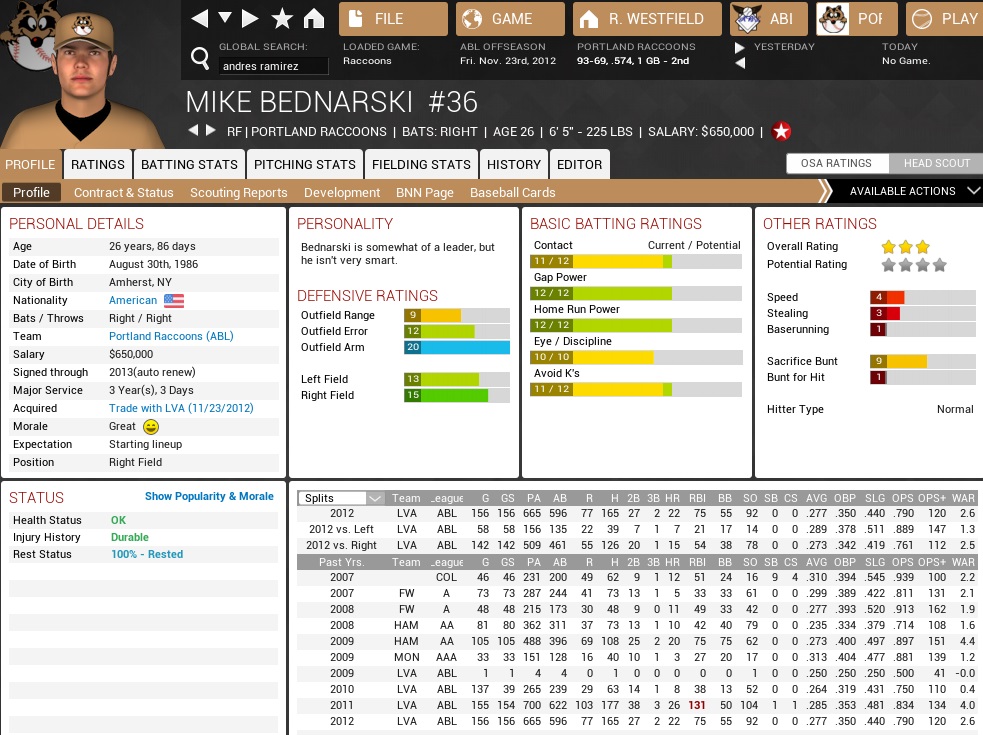The width and height of the screenshot is (983, 735).
Task: Click the Outfield Arm blue rating bar
Action: [457, 347]
